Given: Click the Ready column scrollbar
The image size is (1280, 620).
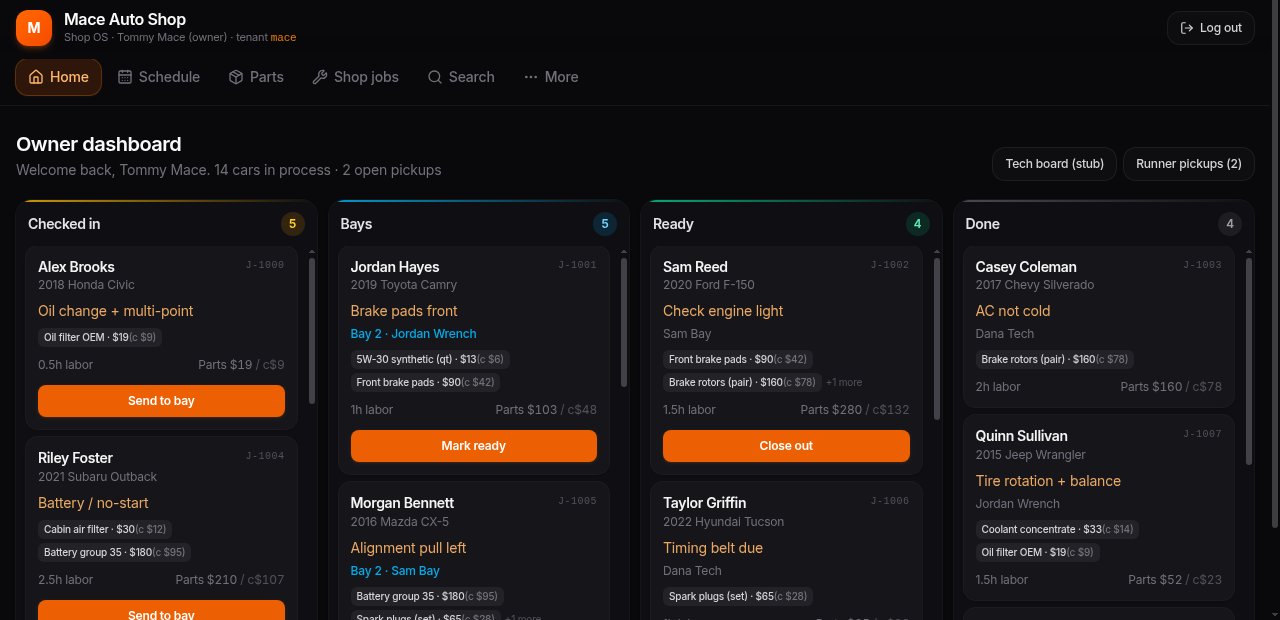Looking at the screenshot, I should pyautogui.click(x=937, y=338).
